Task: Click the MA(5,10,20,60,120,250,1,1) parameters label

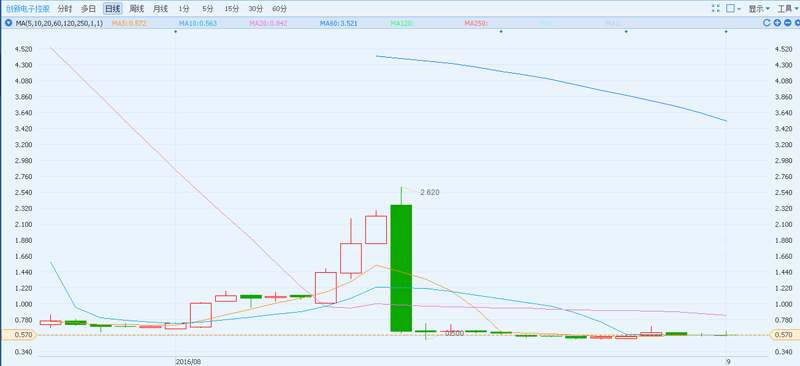Action: pos(59,23)
